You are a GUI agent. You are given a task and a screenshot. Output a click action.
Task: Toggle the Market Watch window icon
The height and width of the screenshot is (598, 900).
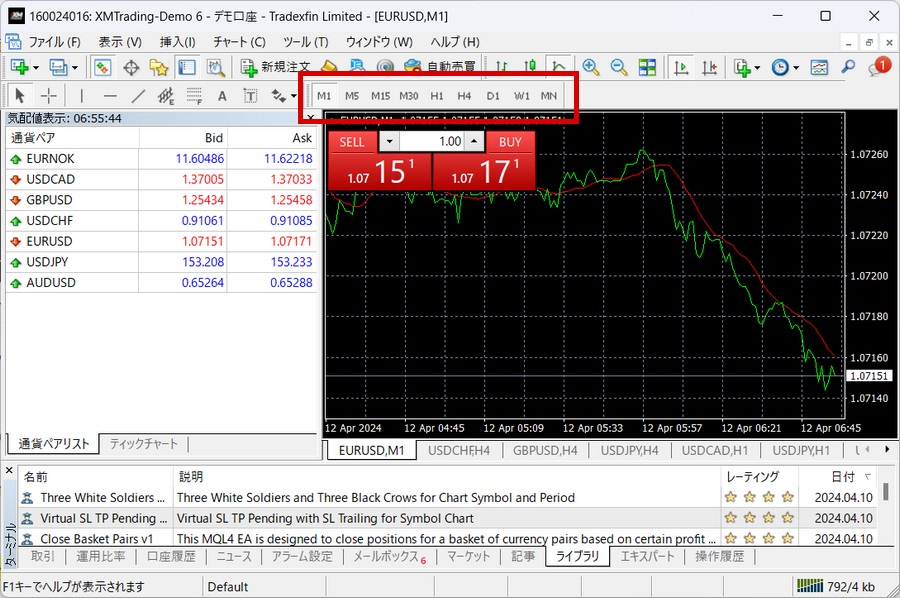pos(103,67)
